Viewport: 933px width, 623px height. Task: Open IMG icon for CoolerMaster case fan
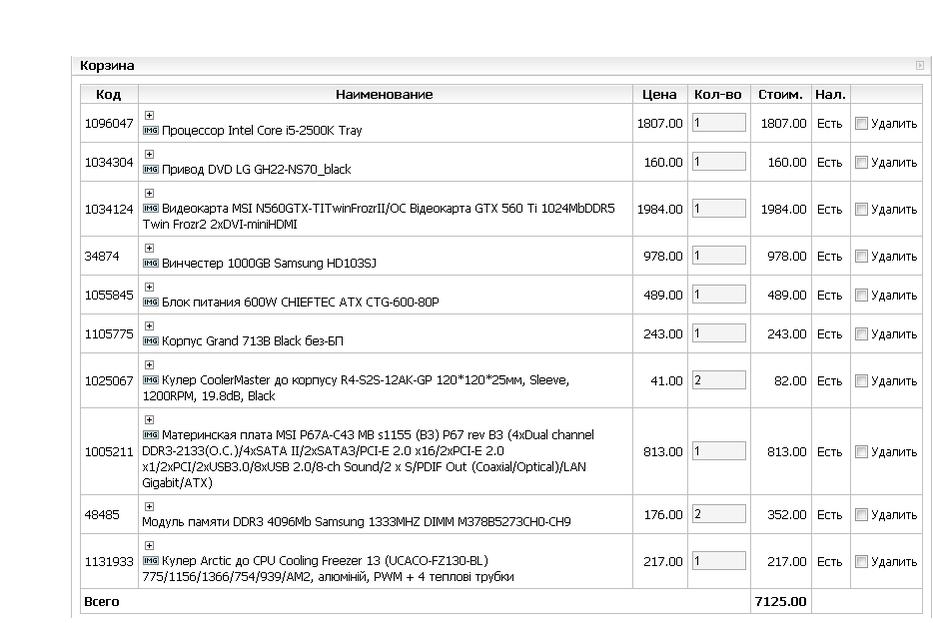151,380
